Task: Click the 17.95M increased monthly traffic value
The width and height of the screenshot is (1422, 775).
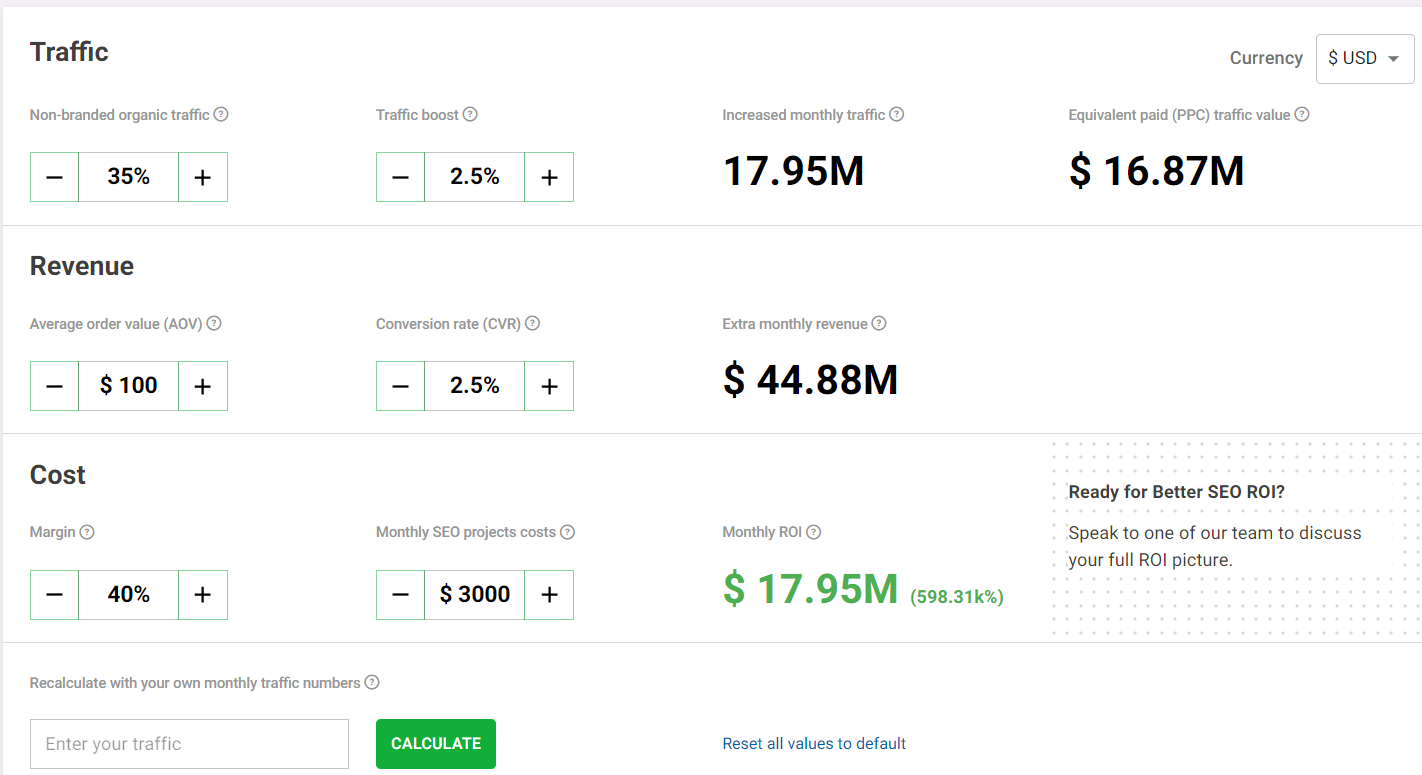Action: point(793,171)
